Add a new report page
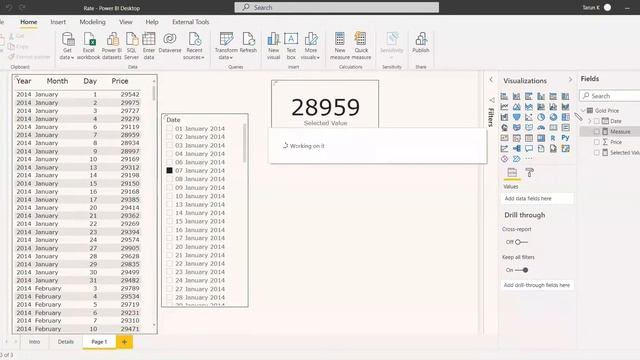640x360 pixels. tap(124, 342)
